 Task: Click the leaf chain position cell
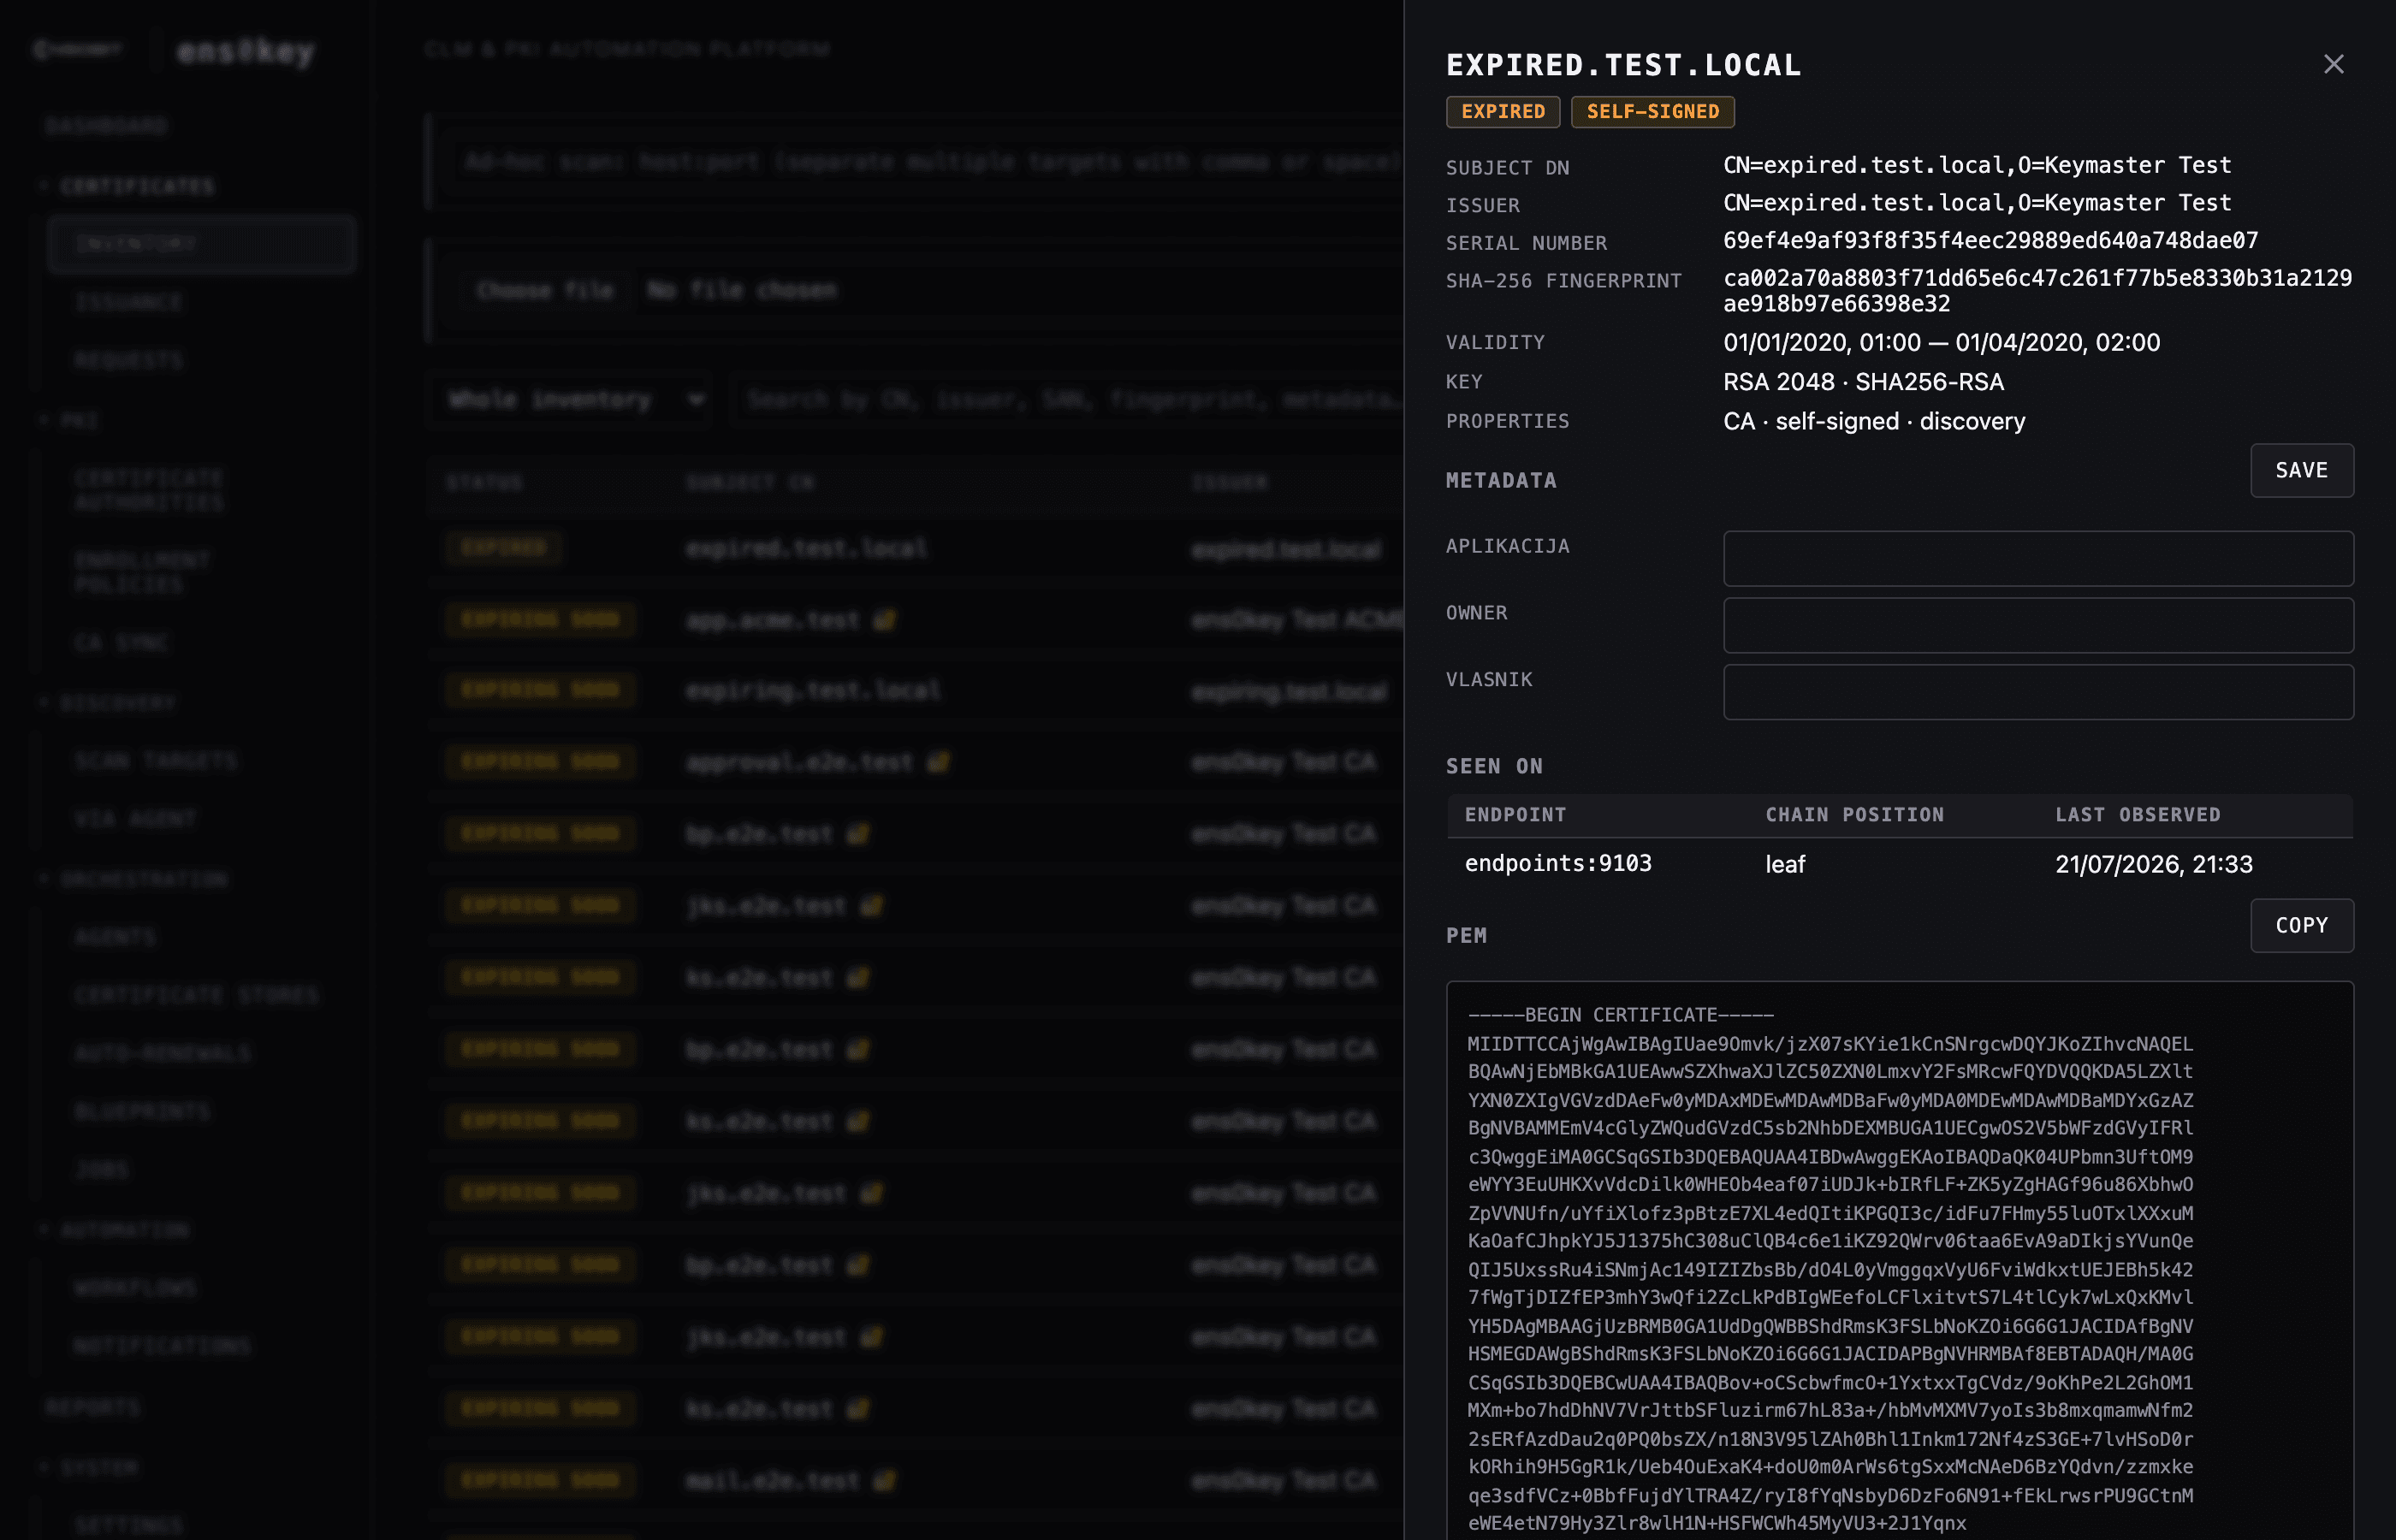pos(1785,864)
